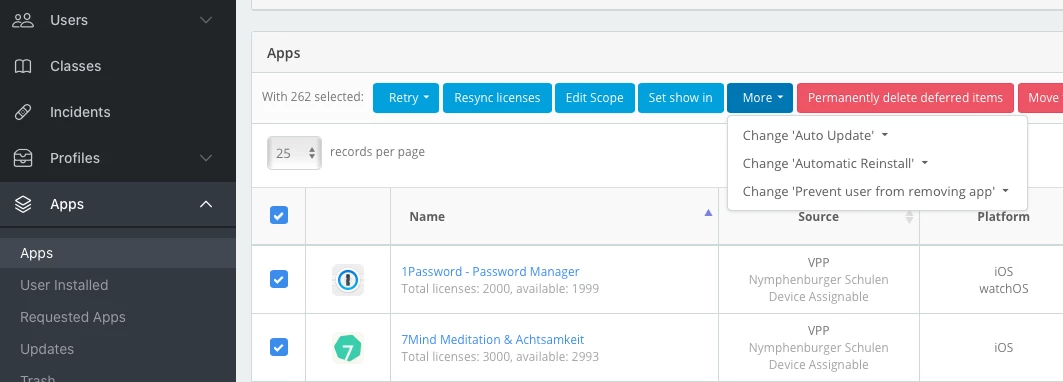
Task: Click the Set show in button
Action: click(680, 98)
